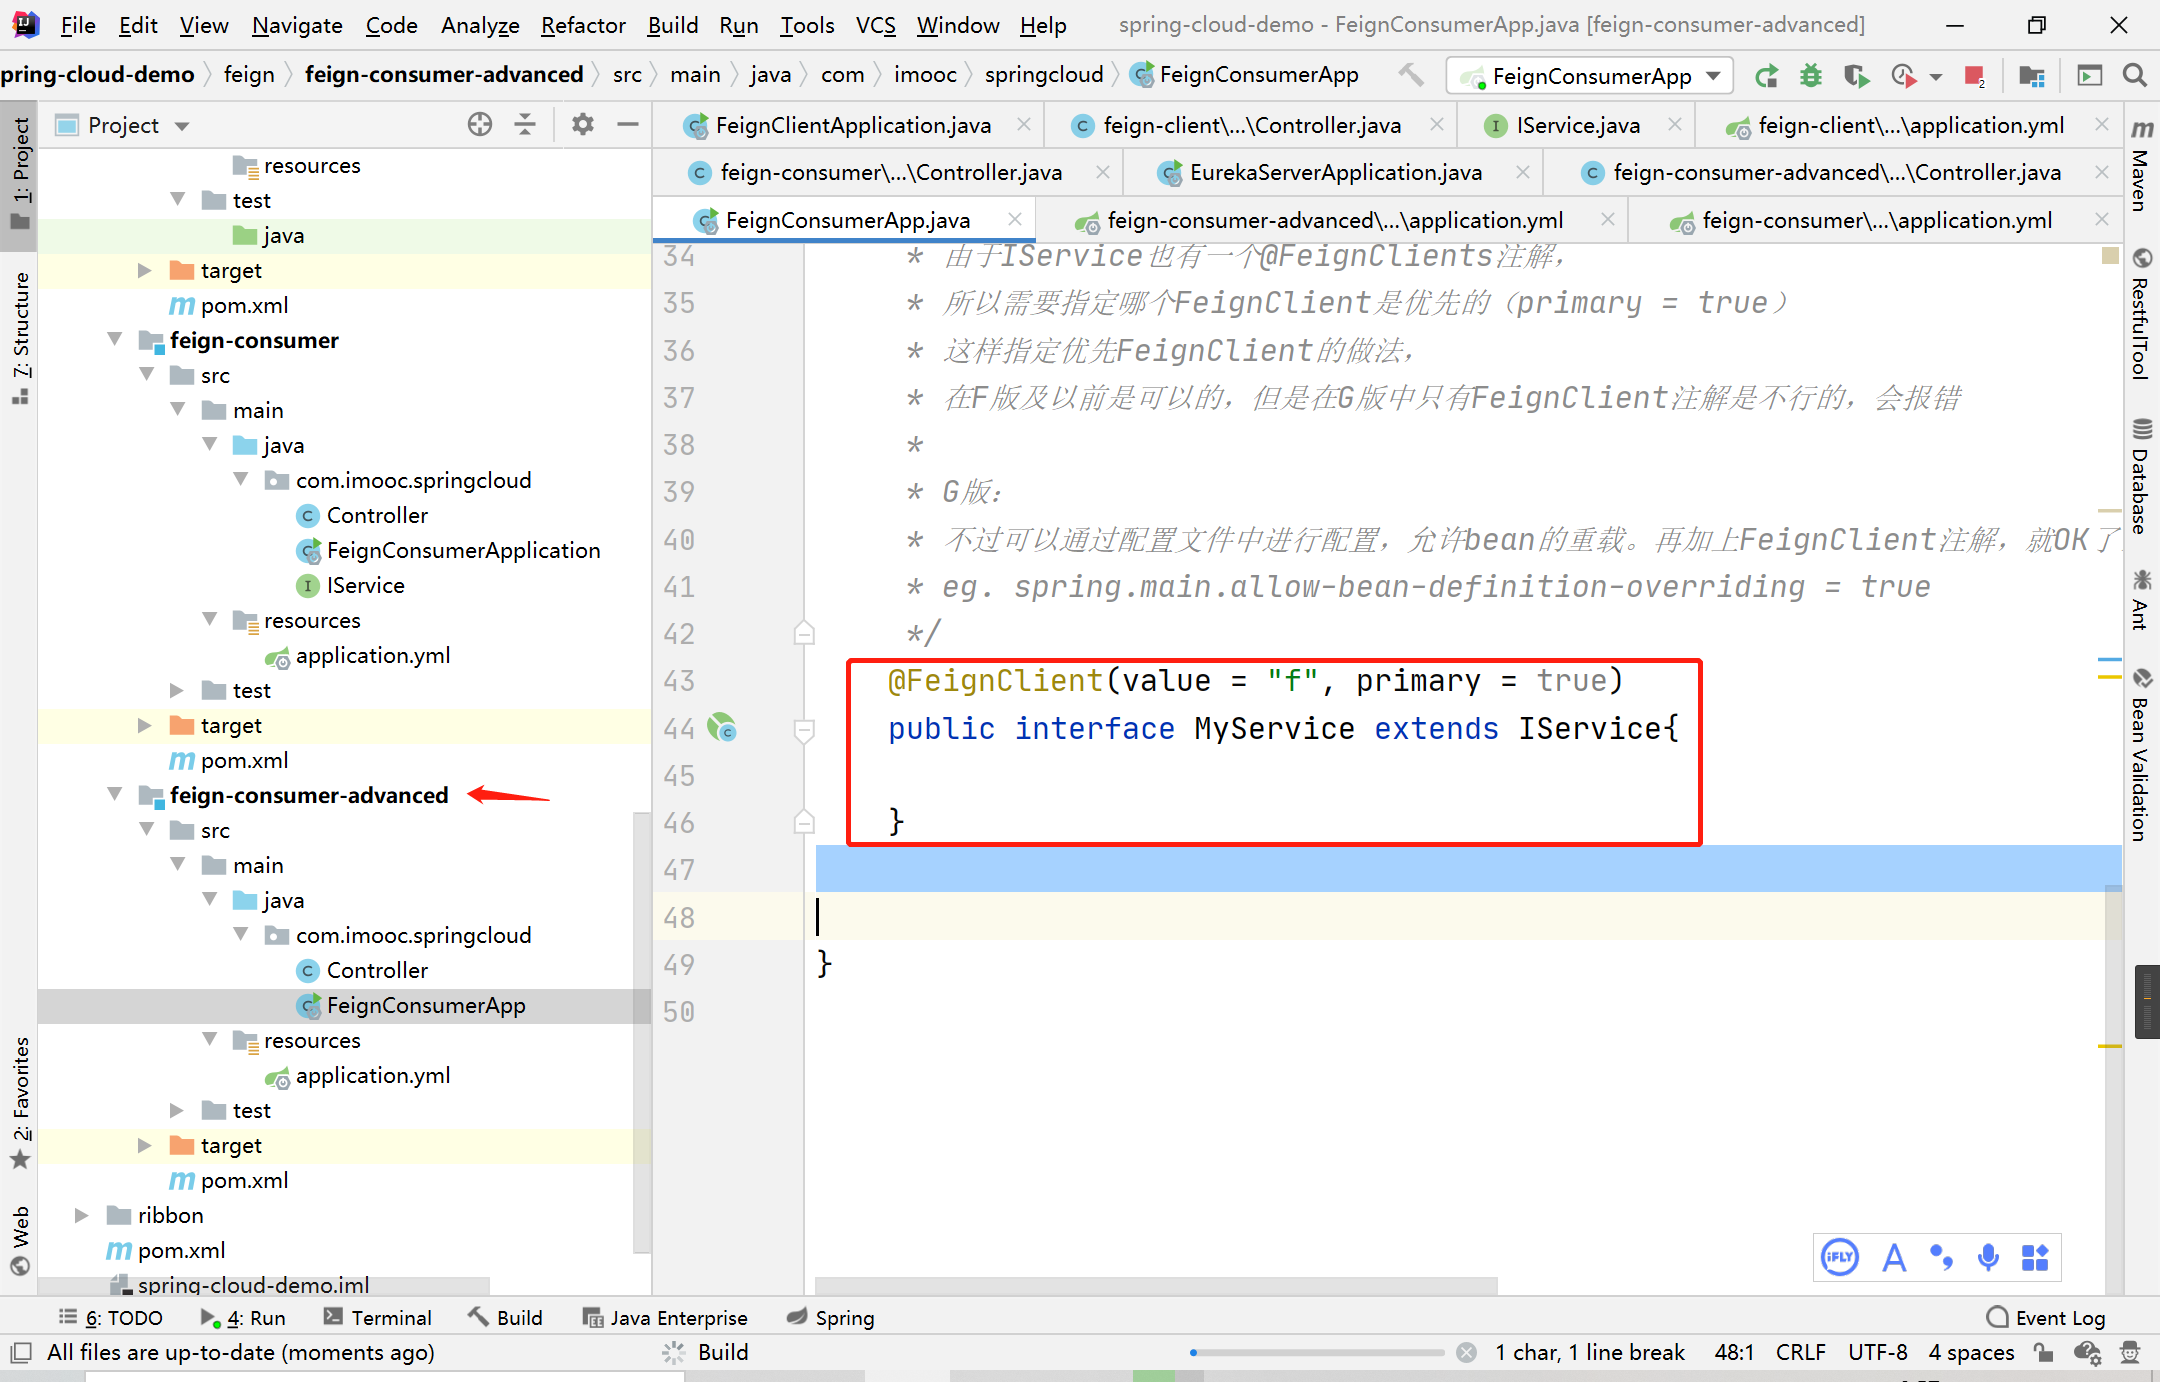Image resolution: width=2160 pixels, height=1382 pixels.
Task: Open the Project Structure dialog icon
Action: (x=2031, y=76)
